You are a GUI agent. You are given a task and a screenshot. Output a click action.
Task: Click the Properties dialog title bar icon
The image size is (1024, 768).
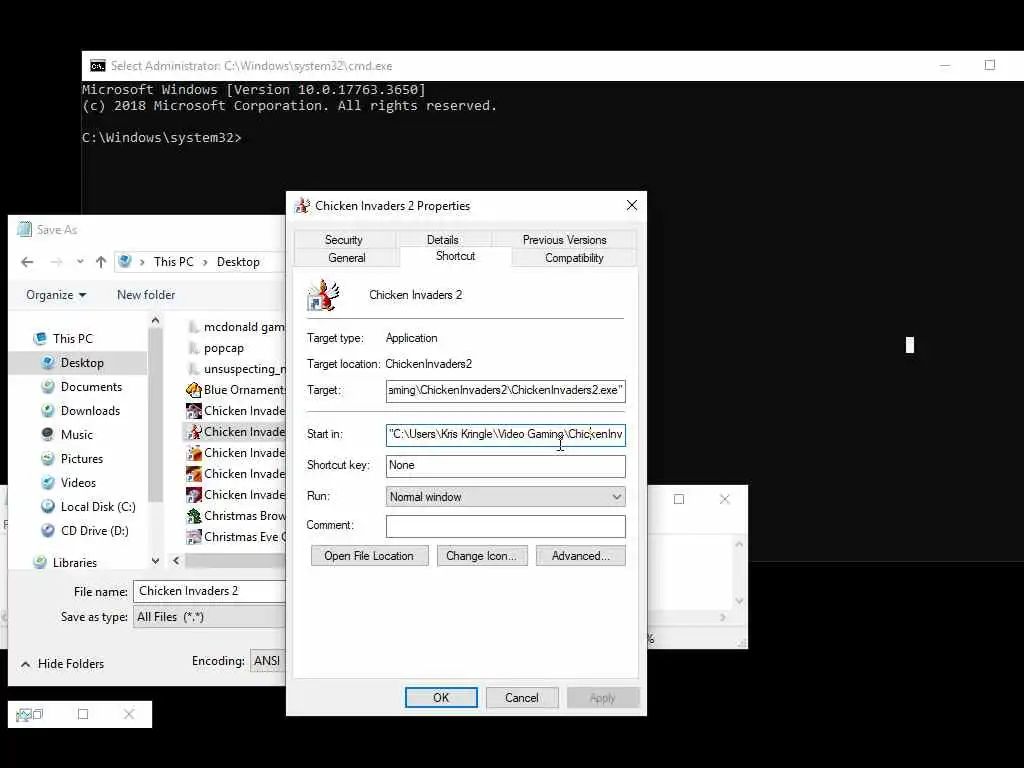click(x=302, y=206)
